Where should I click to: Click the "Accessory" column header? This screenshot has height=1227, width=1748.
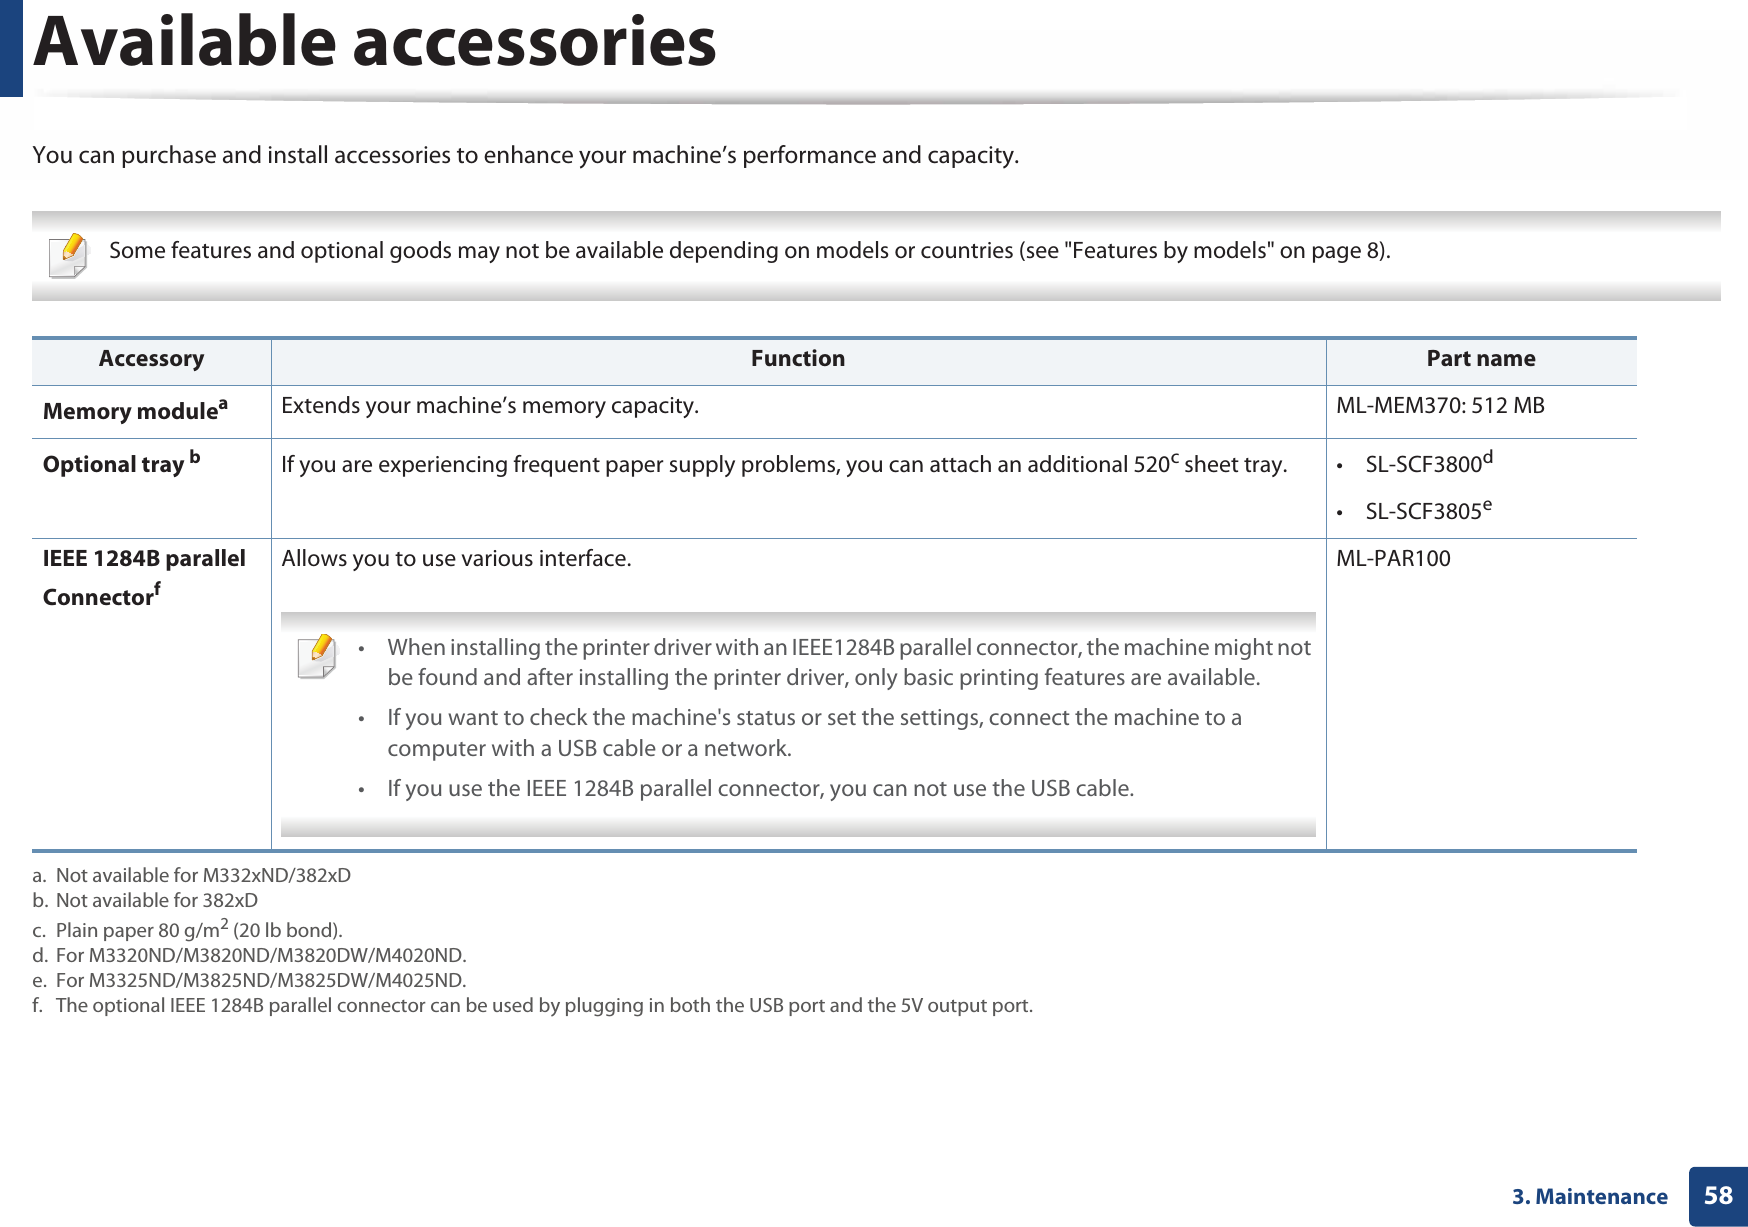tap(151, 359)
